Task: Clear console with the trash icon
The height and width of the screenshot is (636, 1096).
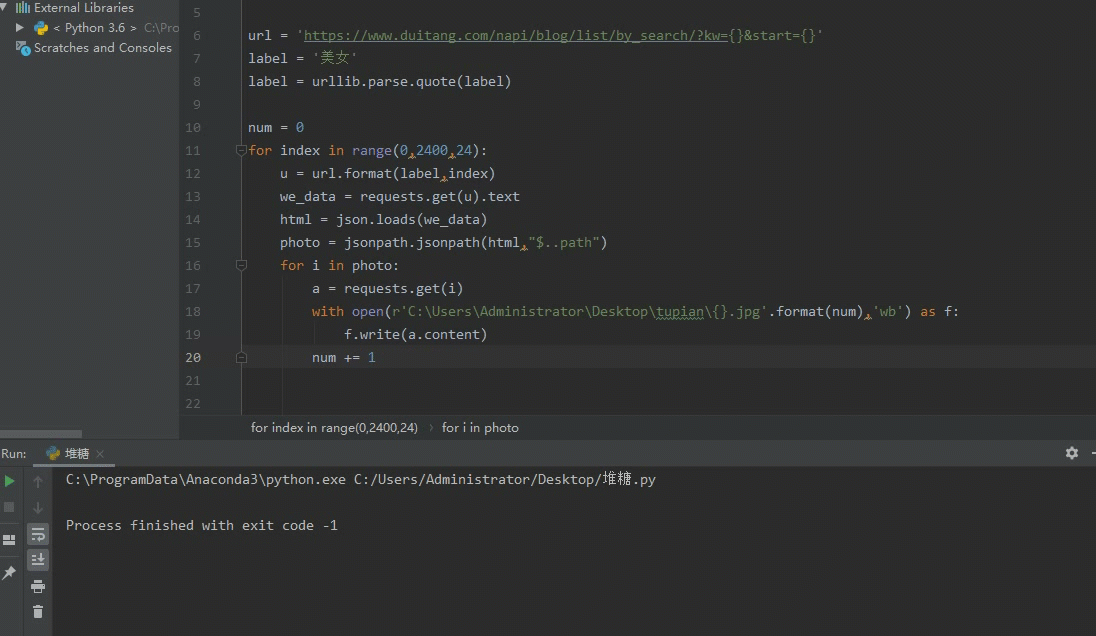Action: [x=38, y=612]
